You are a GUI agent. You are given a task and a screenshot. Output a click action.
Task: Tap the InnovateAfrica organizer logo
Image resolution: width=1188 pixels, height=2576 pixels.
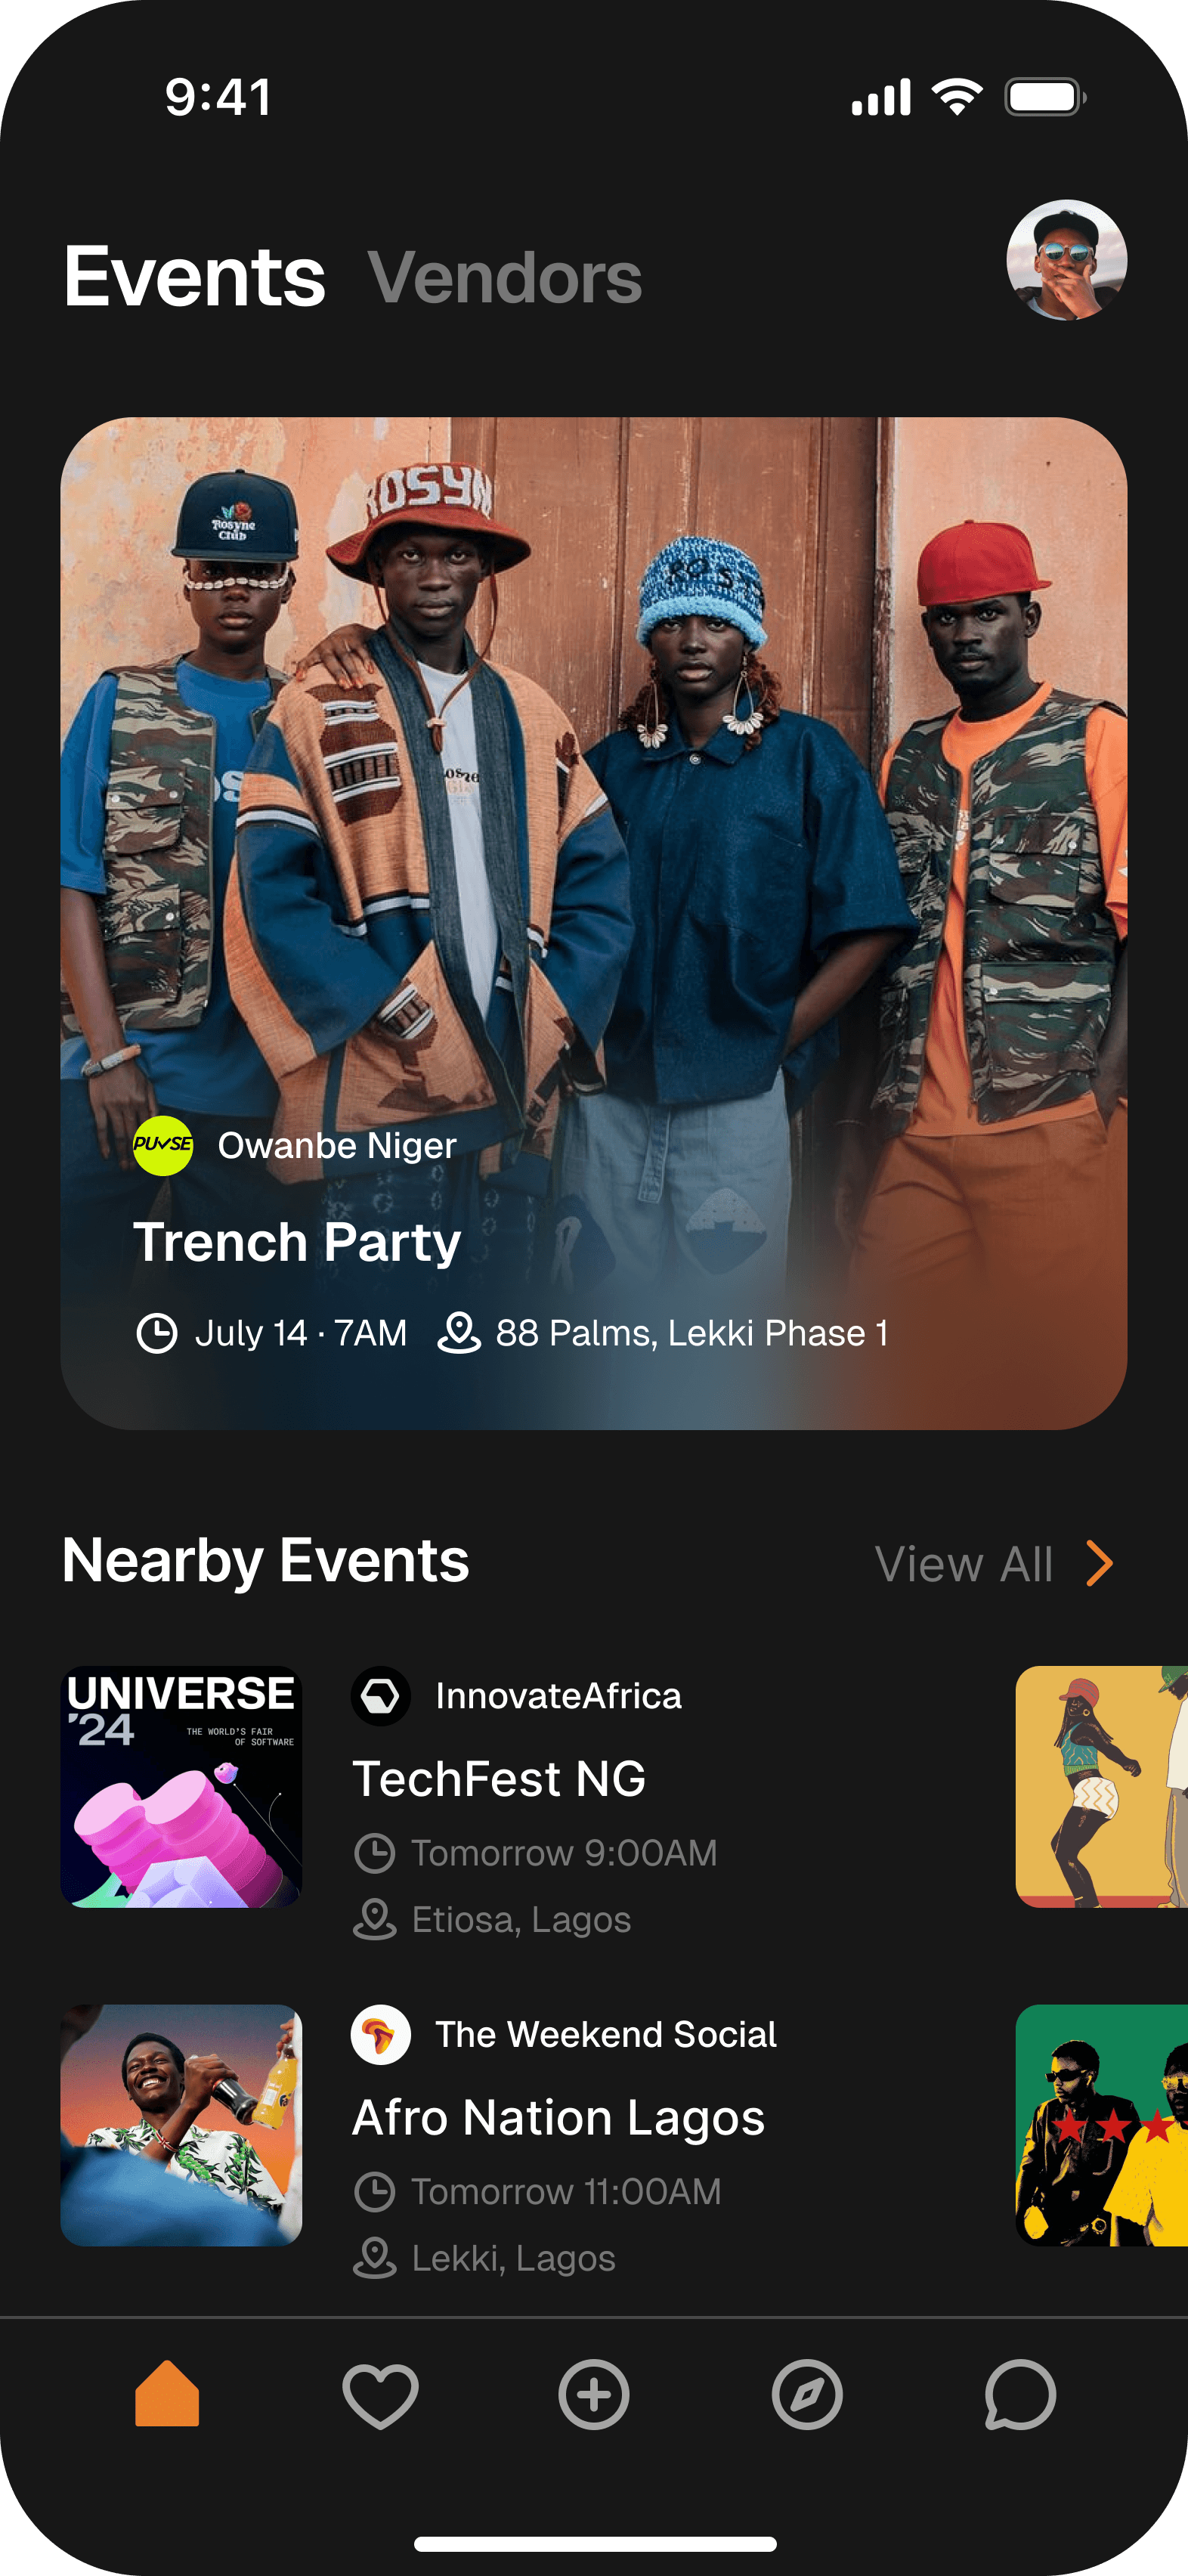click(x=380, y=1696)
